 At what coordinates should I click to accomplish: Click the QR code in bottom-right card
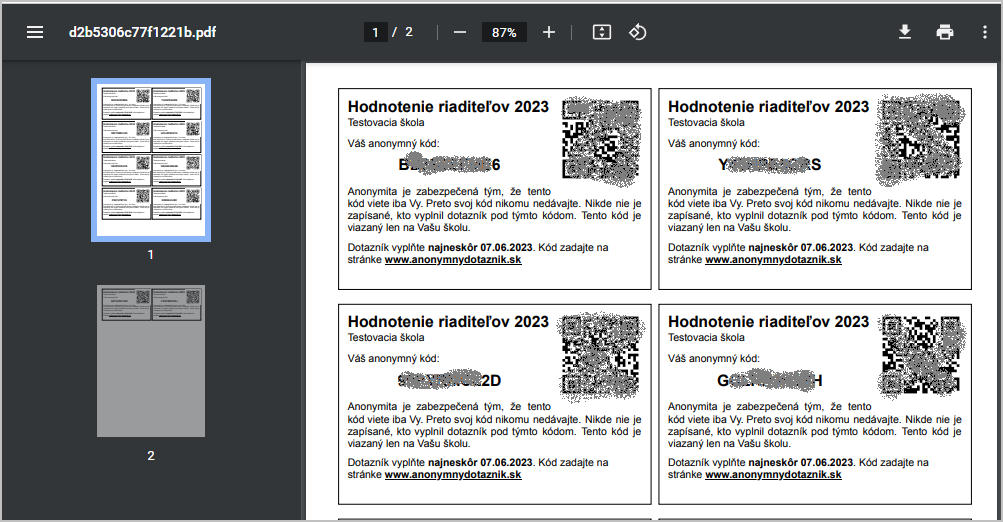921,355
